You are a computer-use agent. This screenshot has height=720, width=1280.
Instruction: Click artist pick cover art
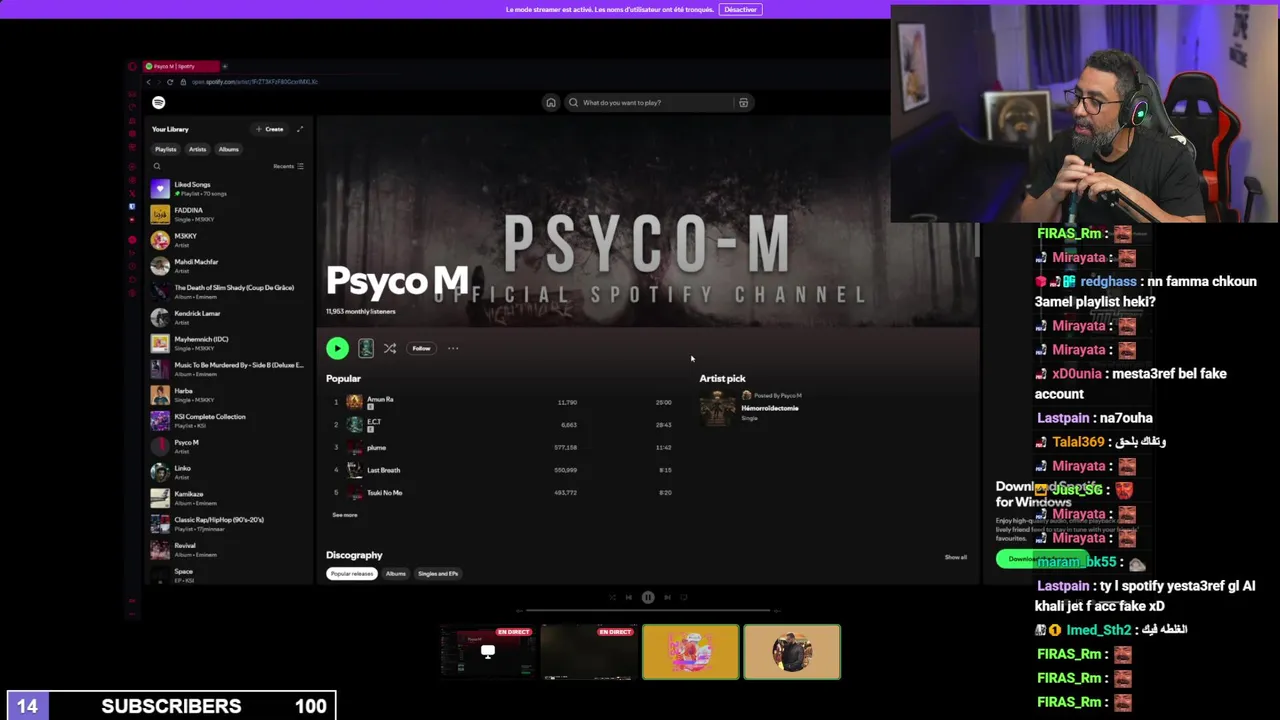click(717, 408)
